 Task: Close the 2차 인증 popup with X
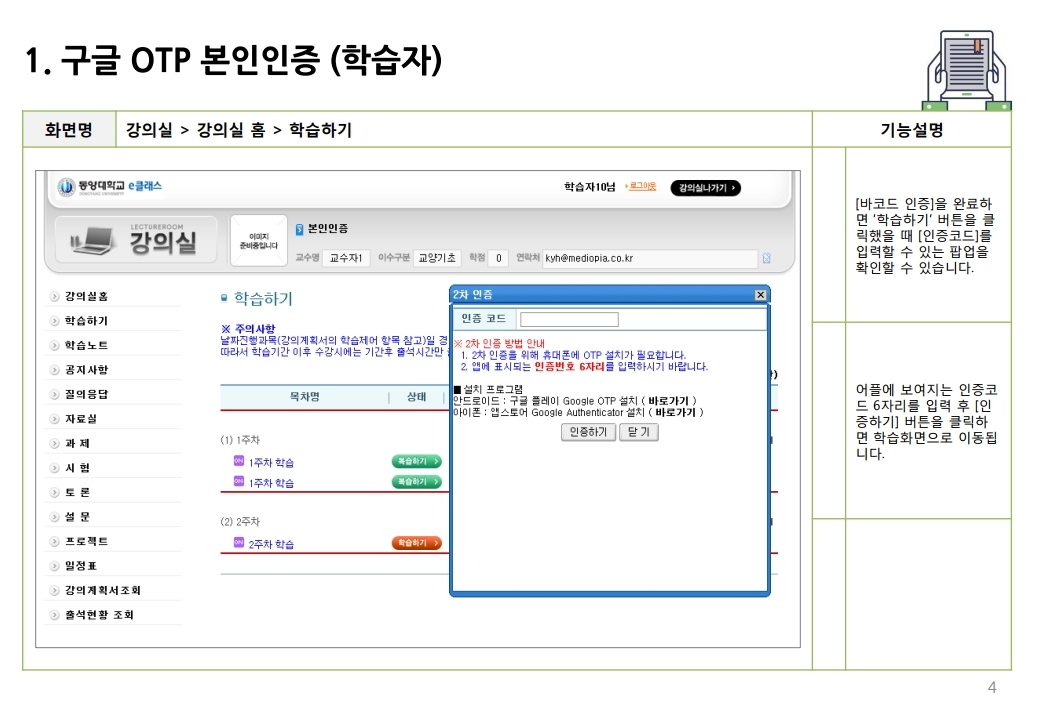pos(760,295)
